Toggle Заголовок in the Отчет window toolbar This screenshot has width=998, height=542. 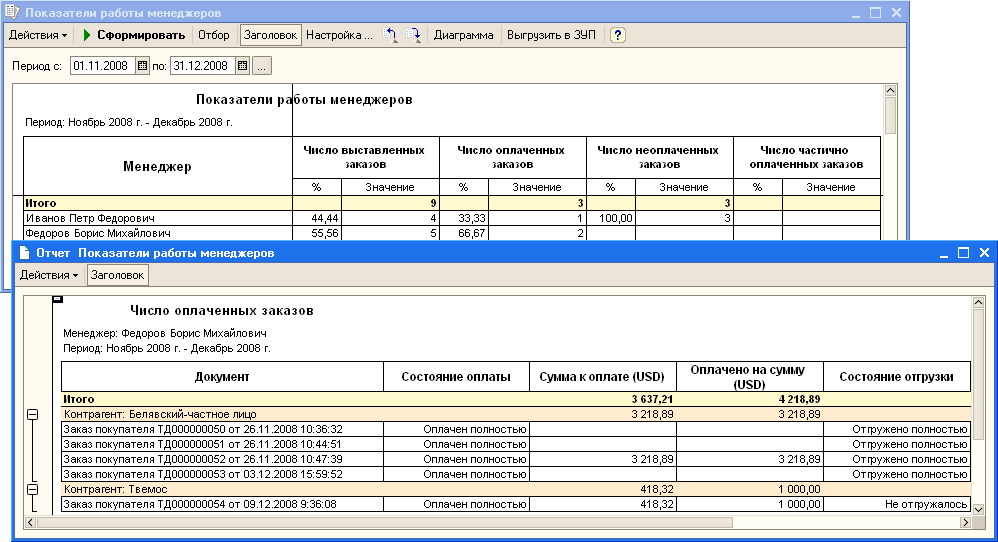click(x=117, y=275)
